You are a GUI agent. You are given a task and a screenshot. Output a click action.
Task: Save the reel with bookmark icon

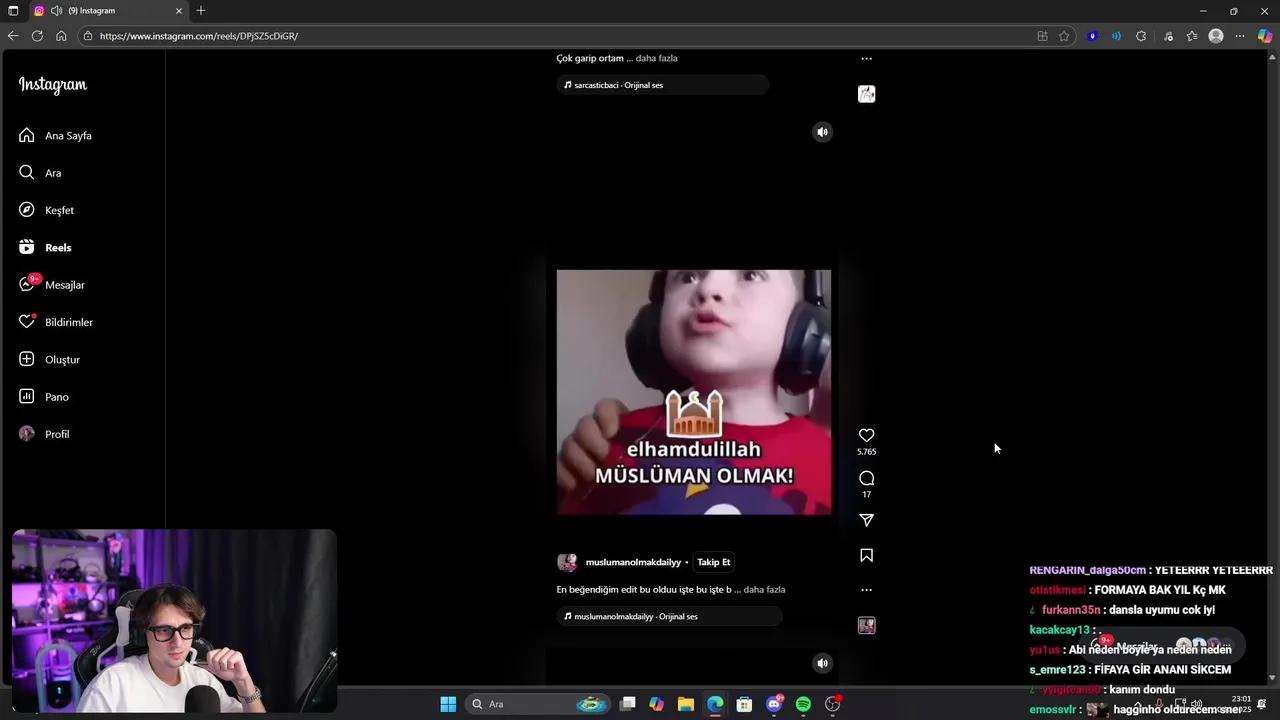pos(866,555)
